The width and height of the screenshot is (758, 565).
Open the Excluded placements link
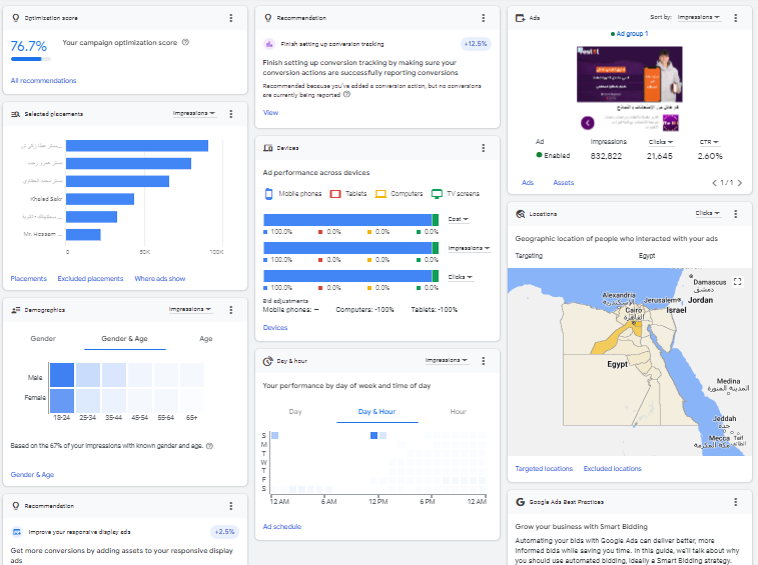point(90,278)
